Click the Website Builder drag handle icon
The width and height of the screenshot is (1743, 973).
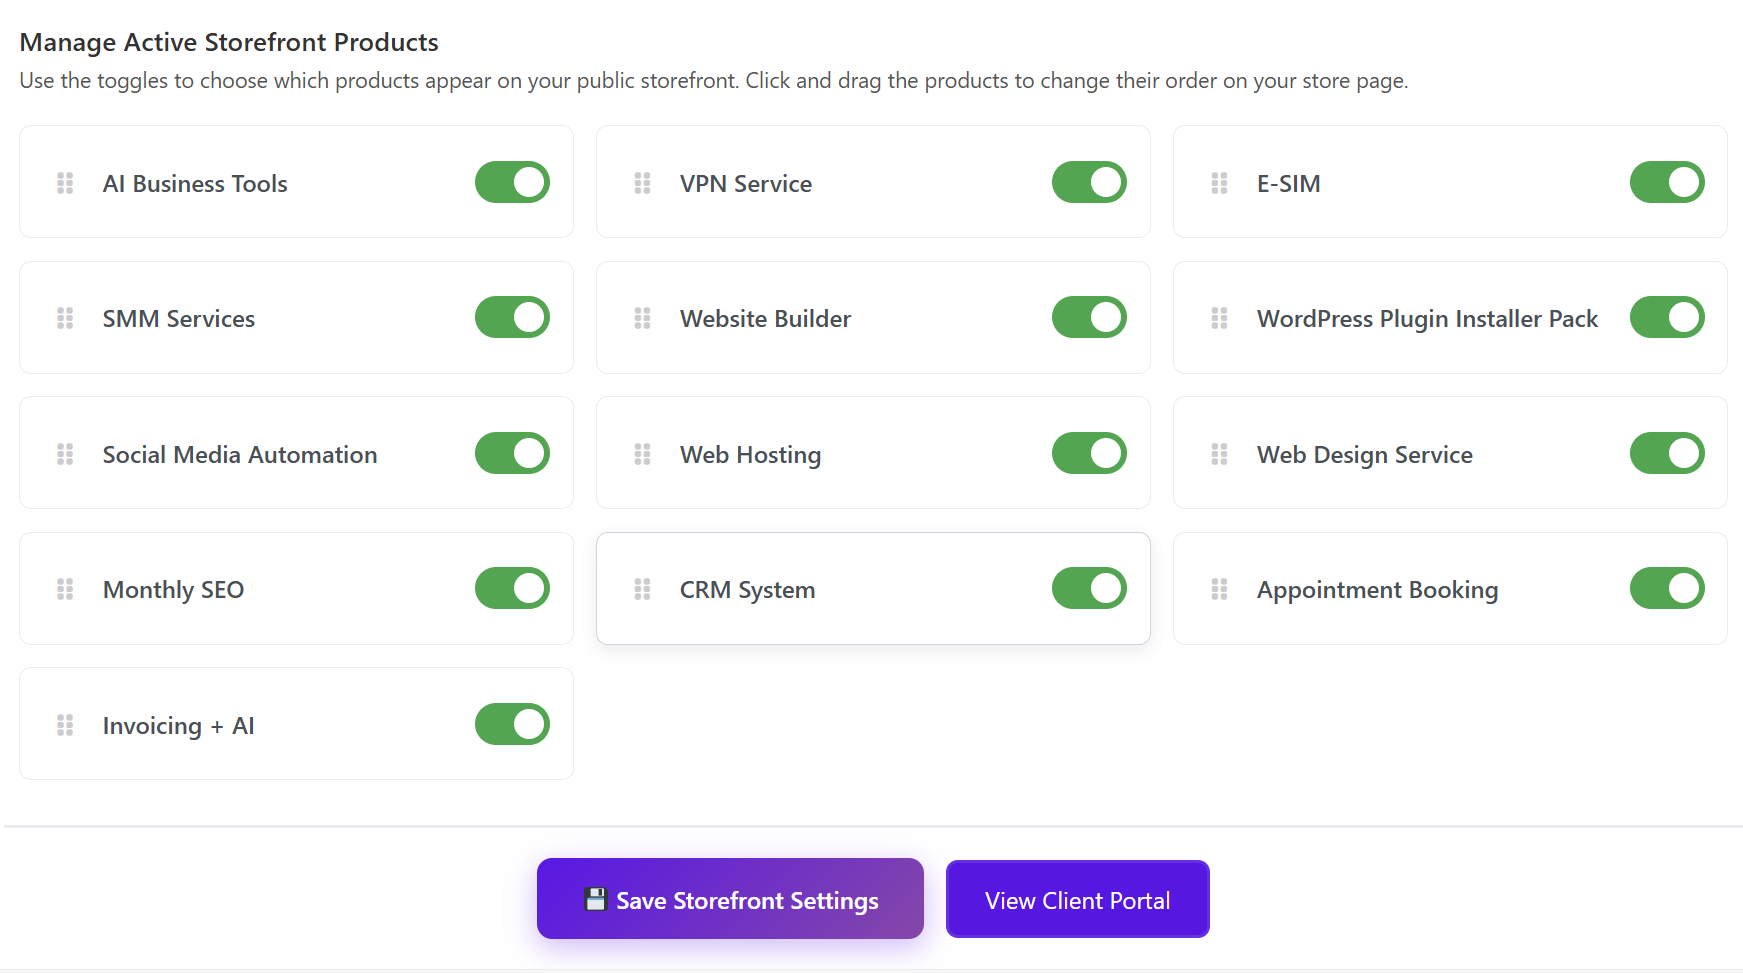pos(642,318)
